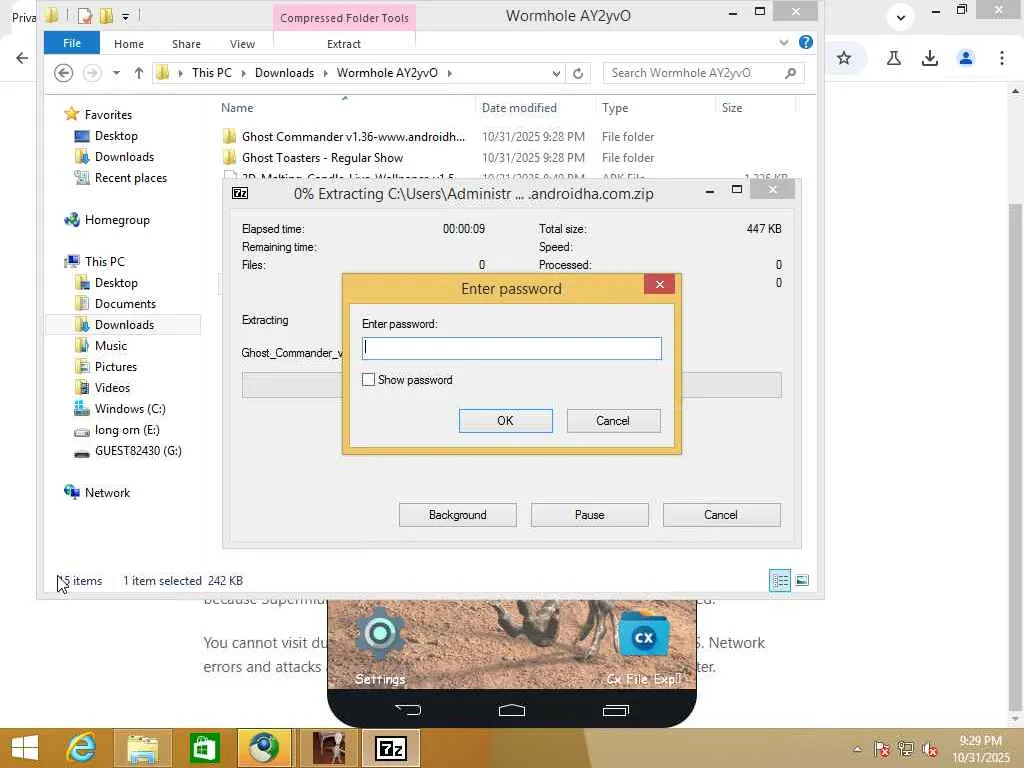Screen dimensions: 1024x768
Task: Sort files by Size column
Action: click(x=732, y=108)
